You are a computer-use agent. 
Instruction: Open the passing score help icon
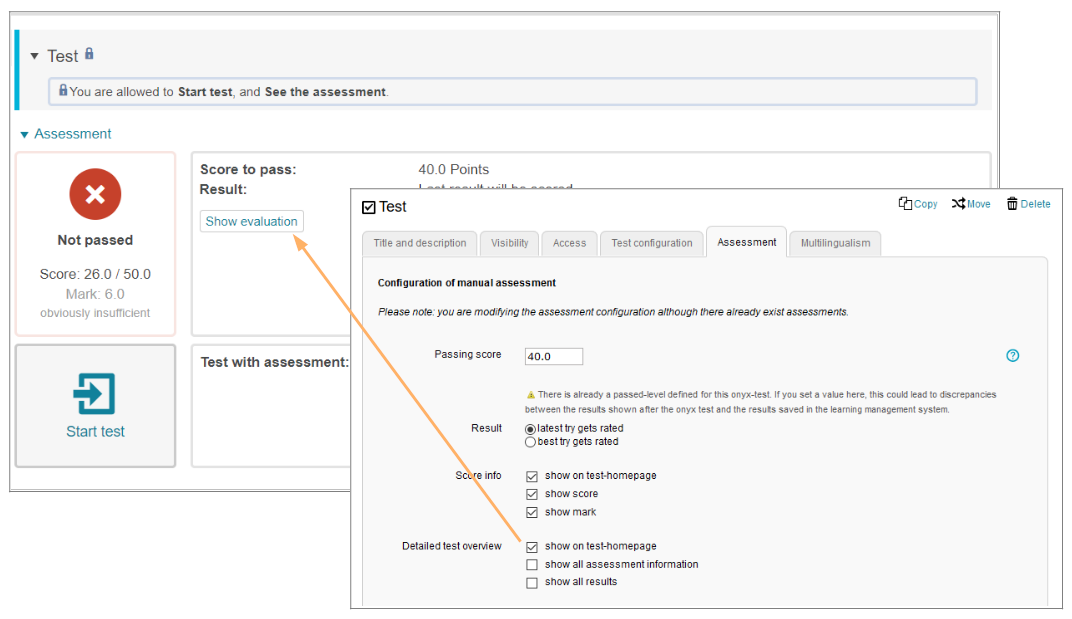1012,356
